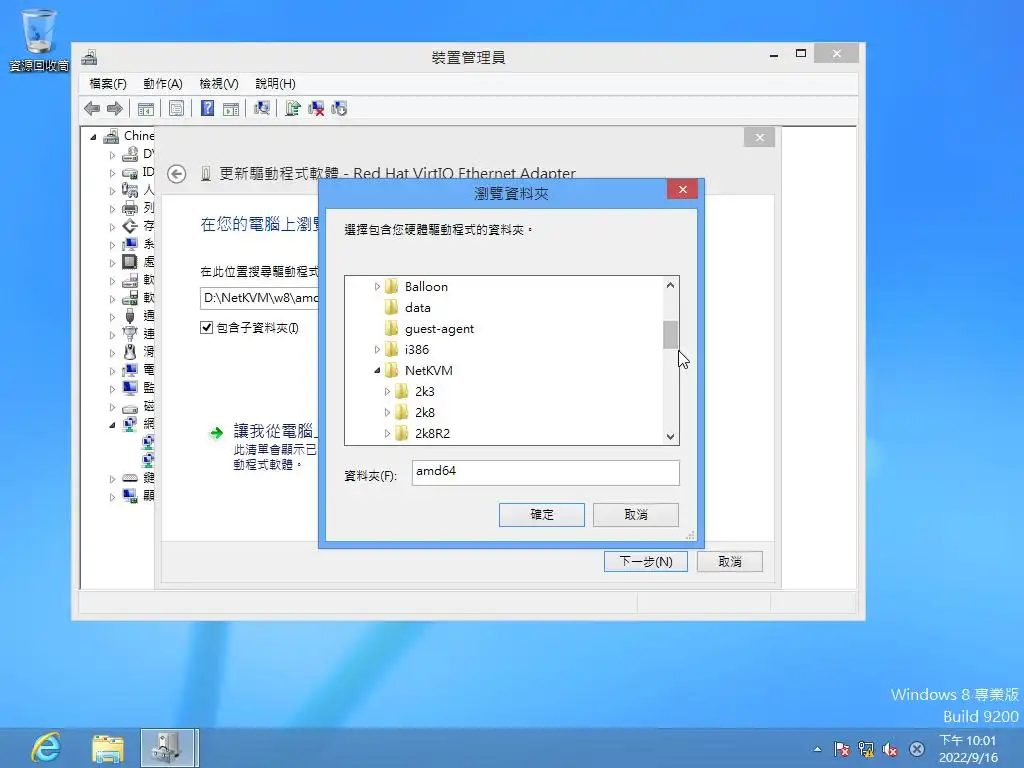Select the data folder
Viewport: 1024px width, 768px height.
417,308
